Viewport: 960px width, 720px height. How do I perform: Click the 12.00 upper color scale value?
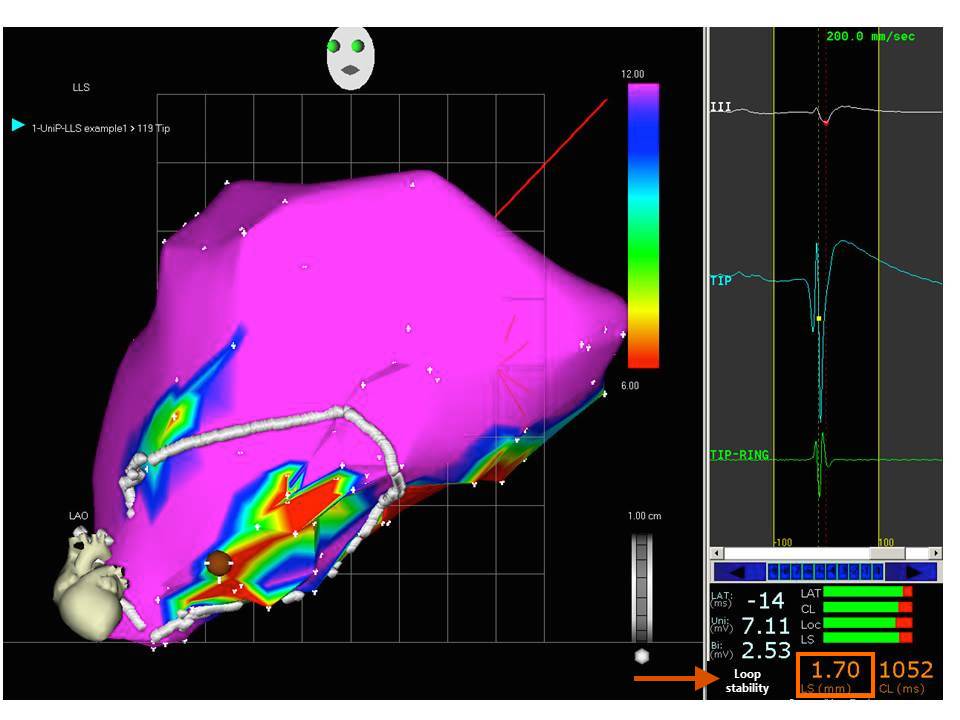tap(632, 74)
